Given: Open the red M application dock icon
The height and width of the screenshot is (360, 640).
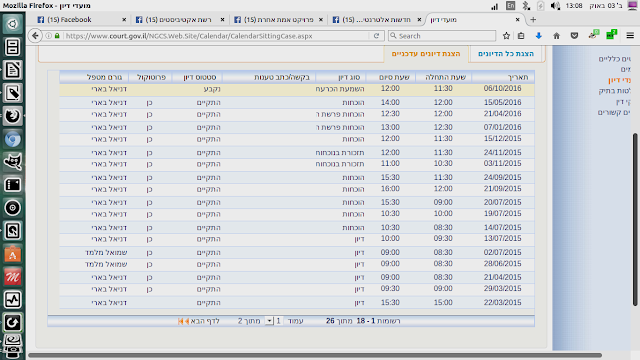Looking at the screenshot, I should pyautogui.click(x=13, y=277).
